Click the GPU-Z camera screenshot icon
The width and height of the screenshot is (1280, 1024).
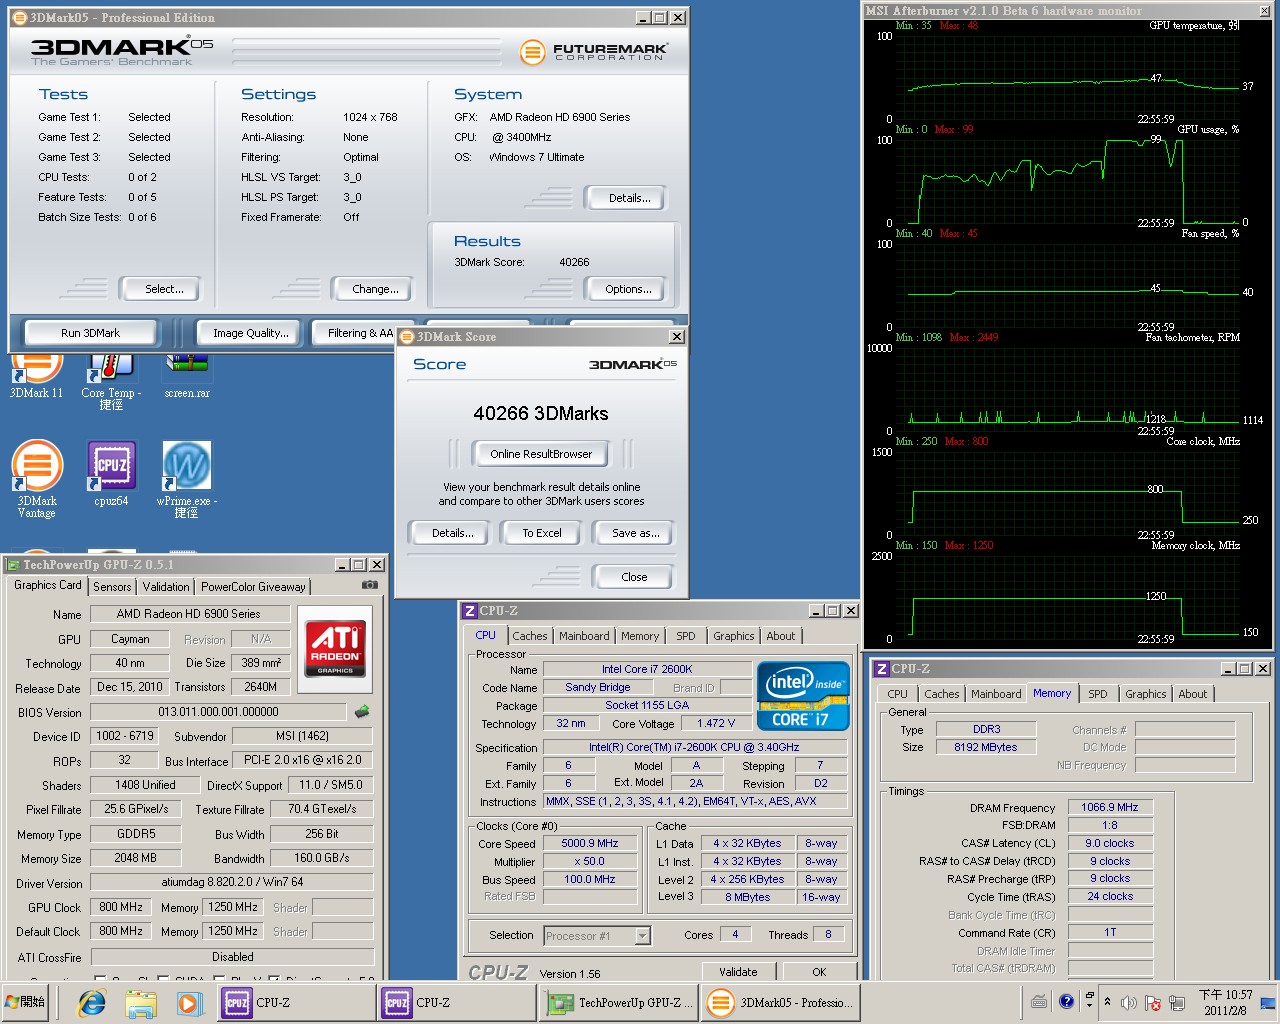click(x=369, y=585)
